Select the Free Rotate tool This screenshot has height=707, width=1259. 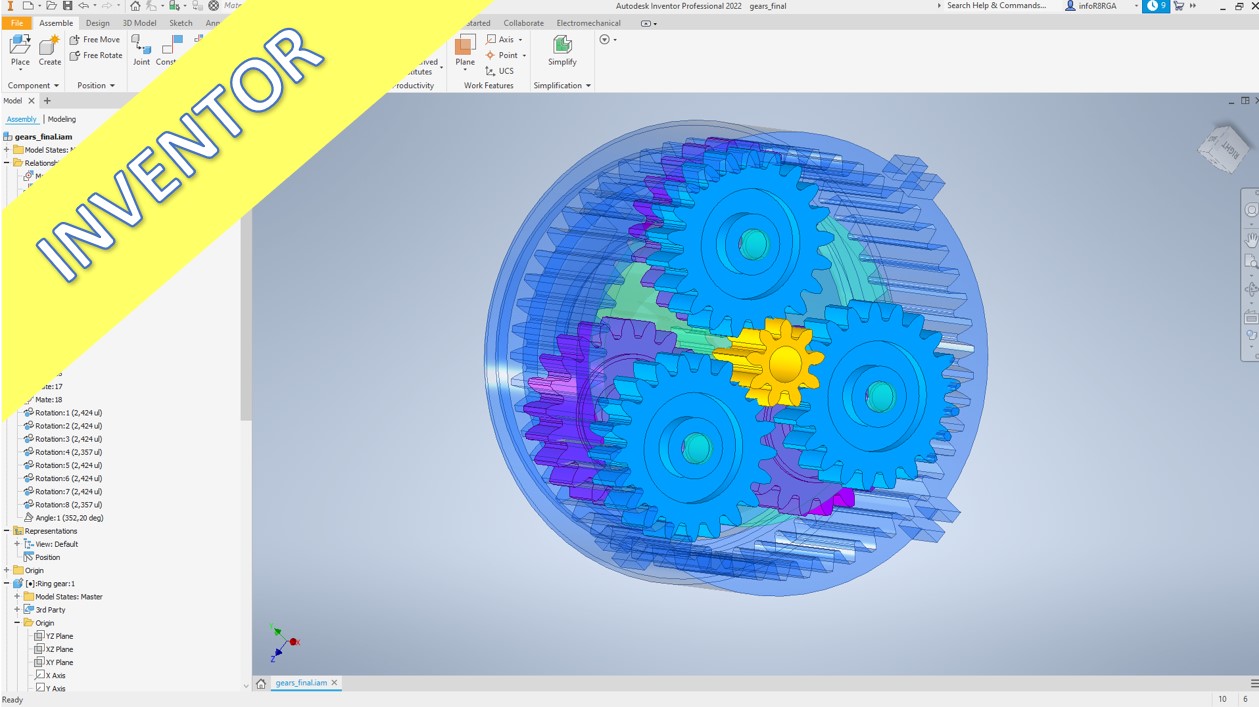[x=95, y=56]
